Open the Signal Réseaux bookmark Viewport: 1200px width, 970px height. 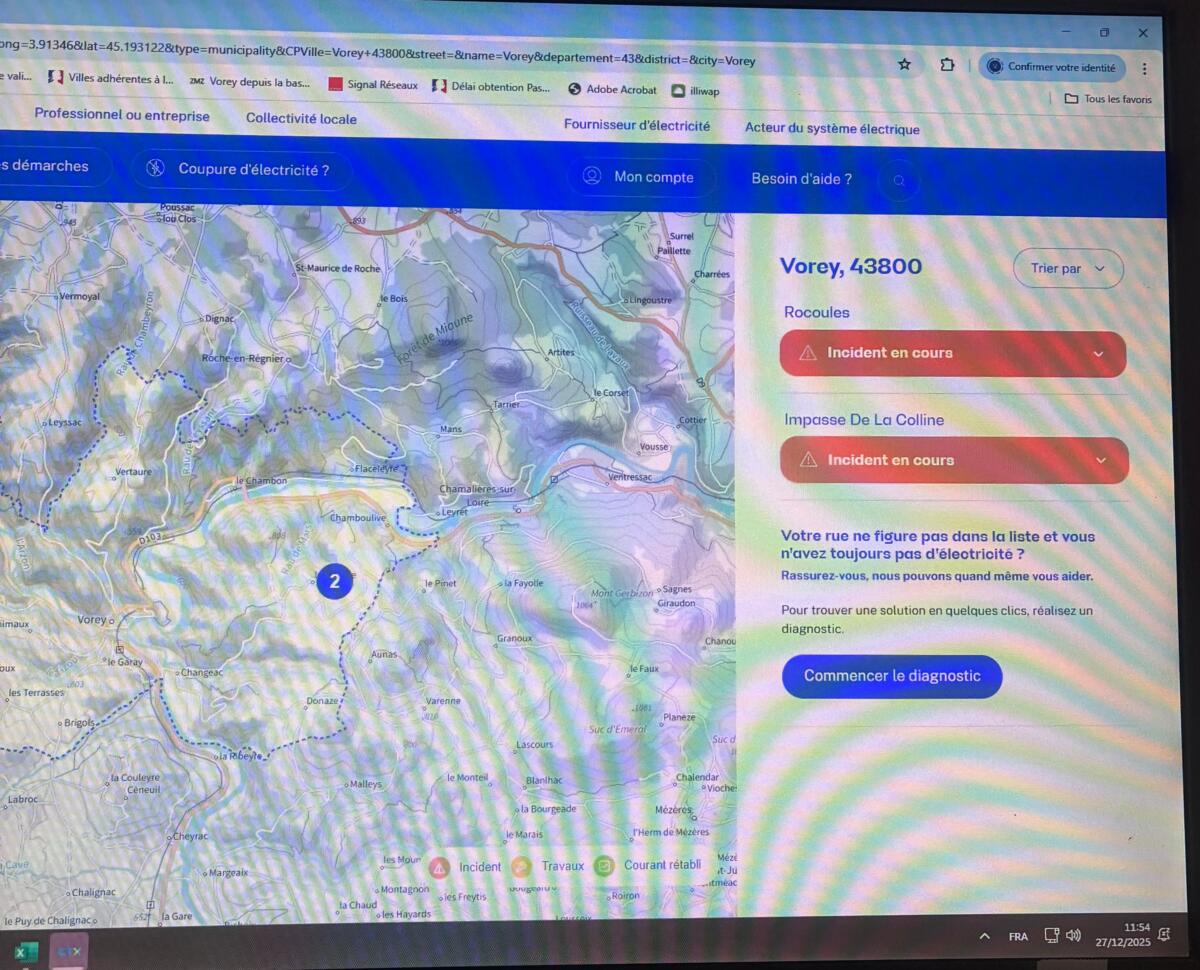(372, 85)
